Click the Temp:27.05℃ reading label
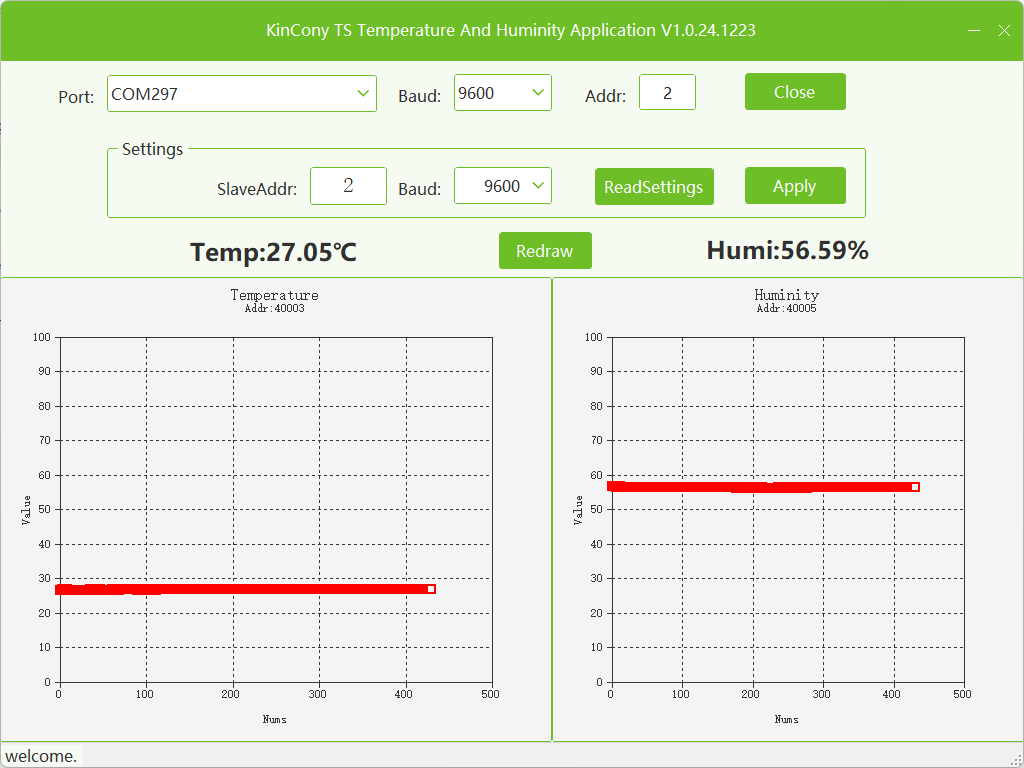1024x768 pixels. [274, 252]
